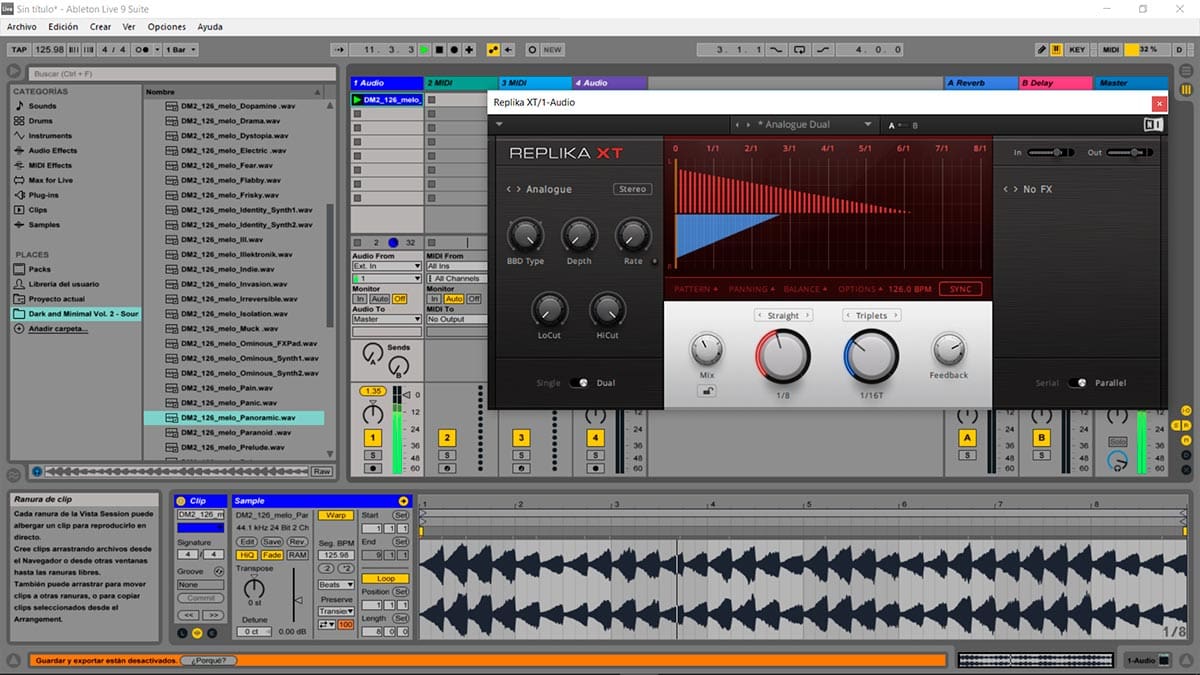Open the Drums category in browser
This screenshot has height=675, width=1200.
pos(41,120)
